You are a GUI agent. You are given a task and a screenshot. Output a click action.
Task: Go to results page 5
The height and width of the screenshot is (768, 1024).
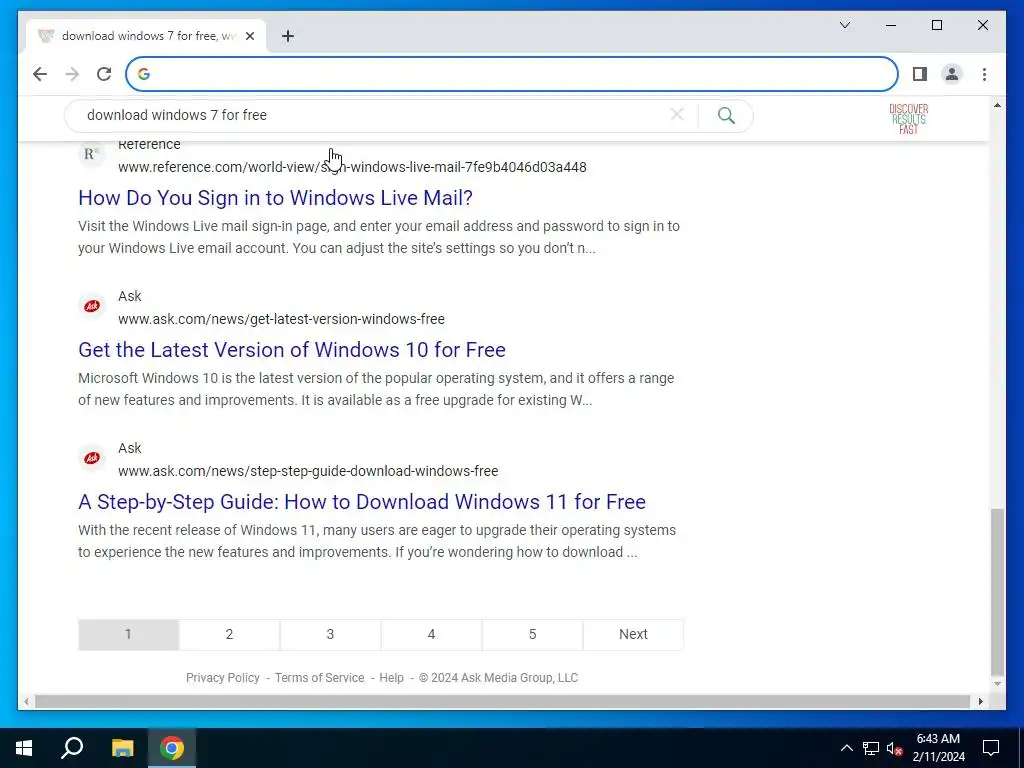click(x=532, y=634)
